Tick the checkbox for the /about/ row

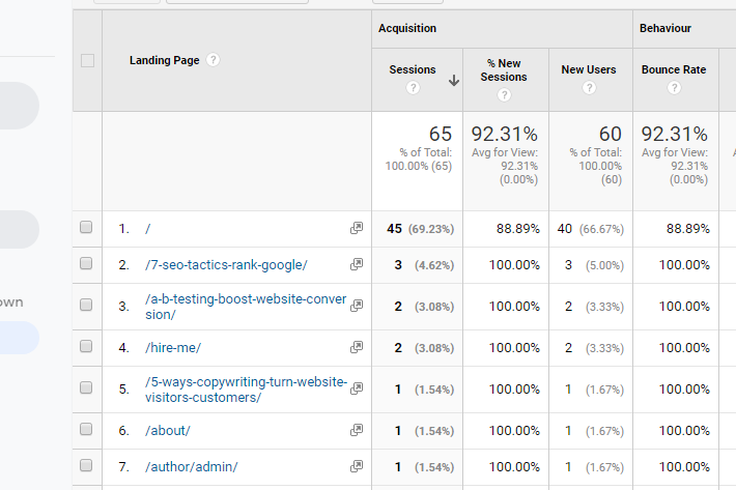(x=86, y=429)
